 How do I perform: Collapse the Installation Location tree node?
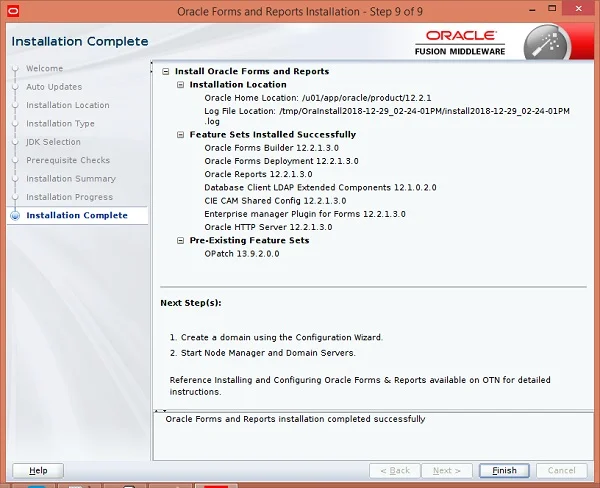tap(180, 85)
